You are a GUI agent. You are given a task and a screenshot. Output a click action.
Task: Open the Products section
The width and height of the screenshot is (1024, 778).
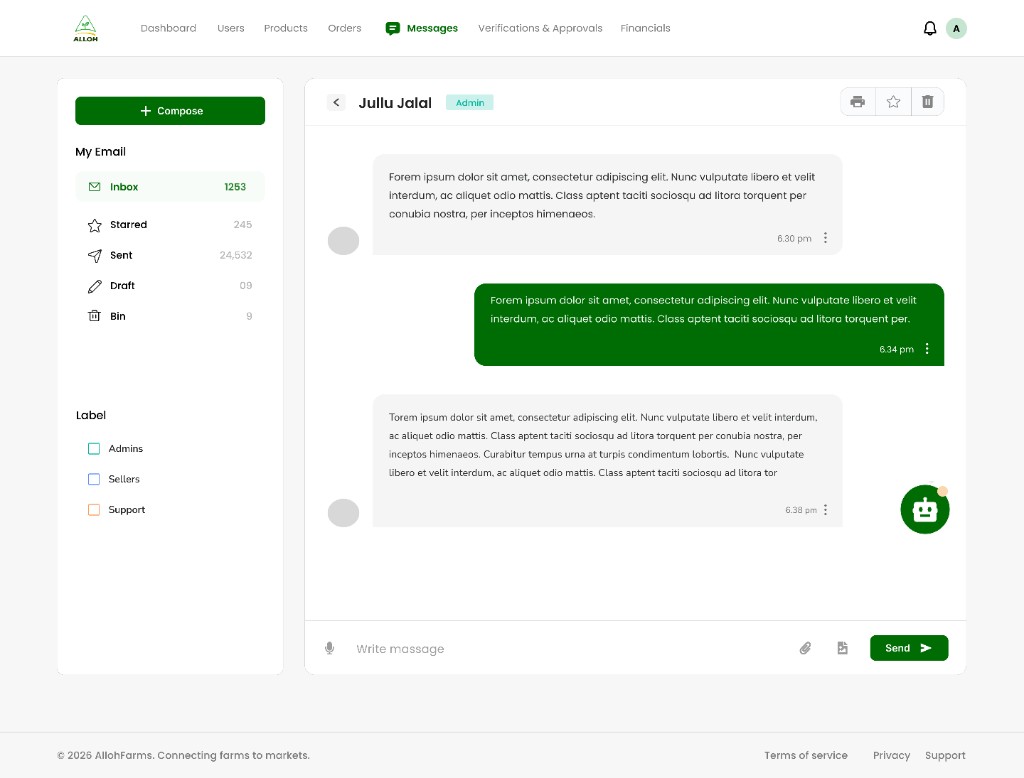pos(285,28)
